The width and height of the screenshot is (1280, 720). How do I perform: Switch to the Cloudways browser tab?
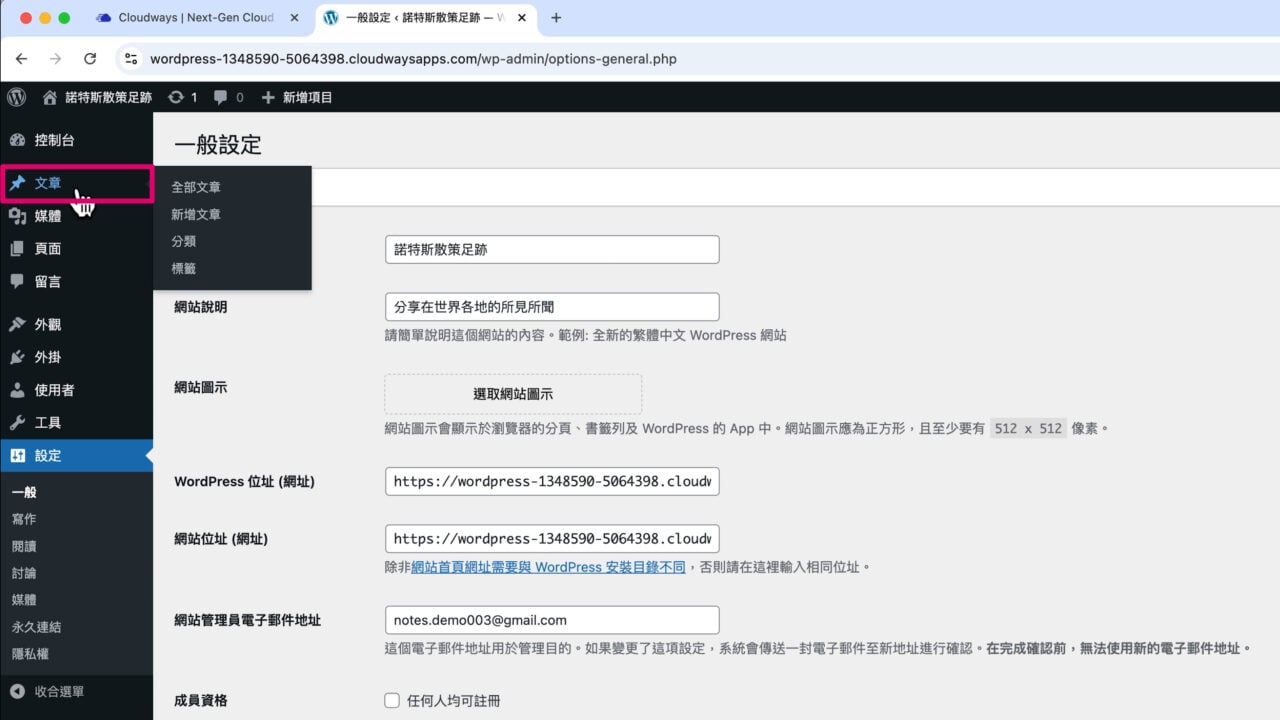coord(196,18)
